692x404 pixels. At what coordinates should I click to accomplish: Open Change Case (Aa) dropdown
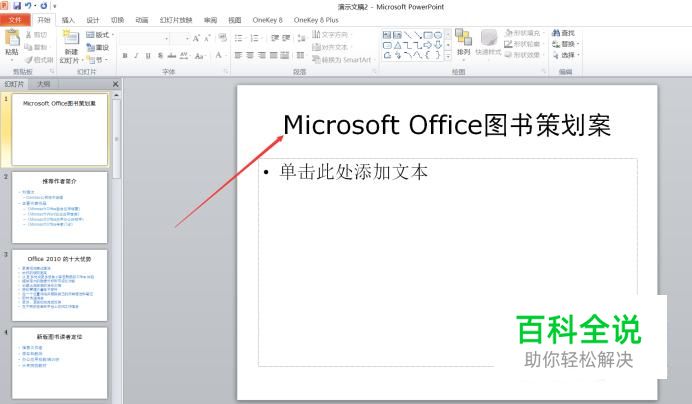(199, 56)
